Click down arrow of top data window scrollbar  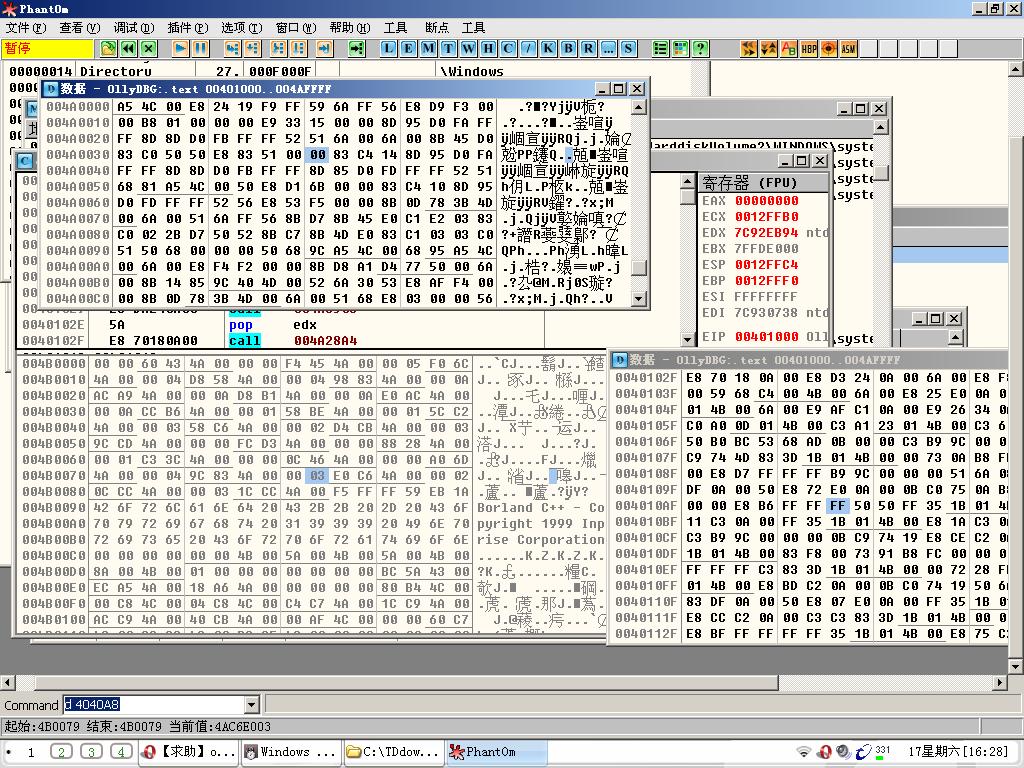[639, 298]
